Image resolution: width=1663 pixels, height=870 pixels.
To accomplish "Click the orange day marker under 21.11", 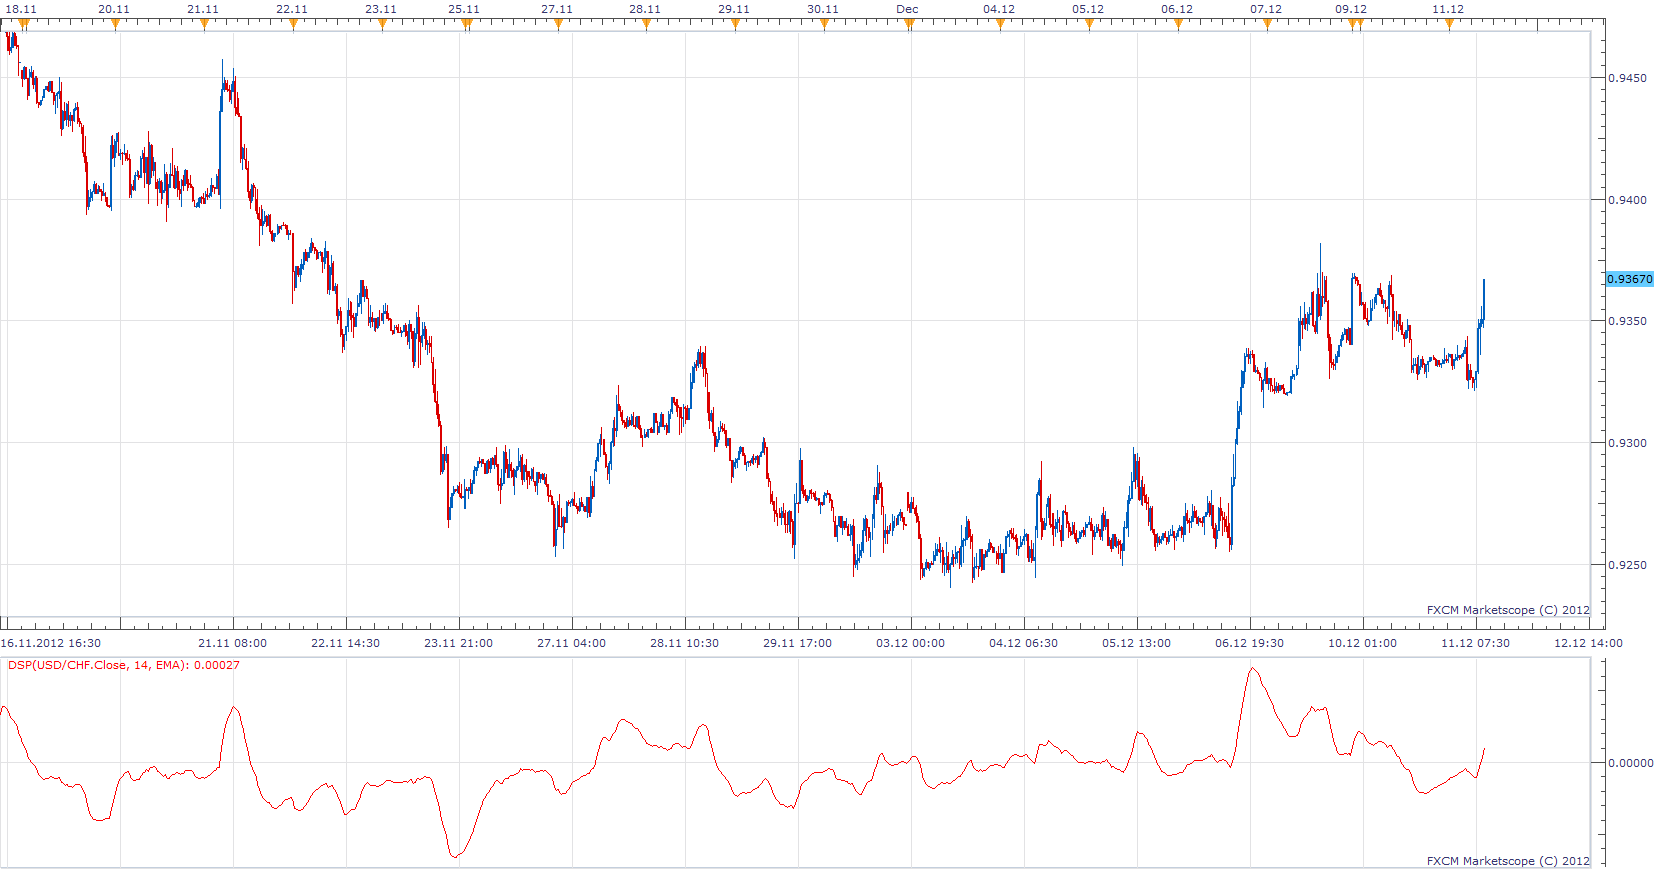I will [x=204, y=24].
